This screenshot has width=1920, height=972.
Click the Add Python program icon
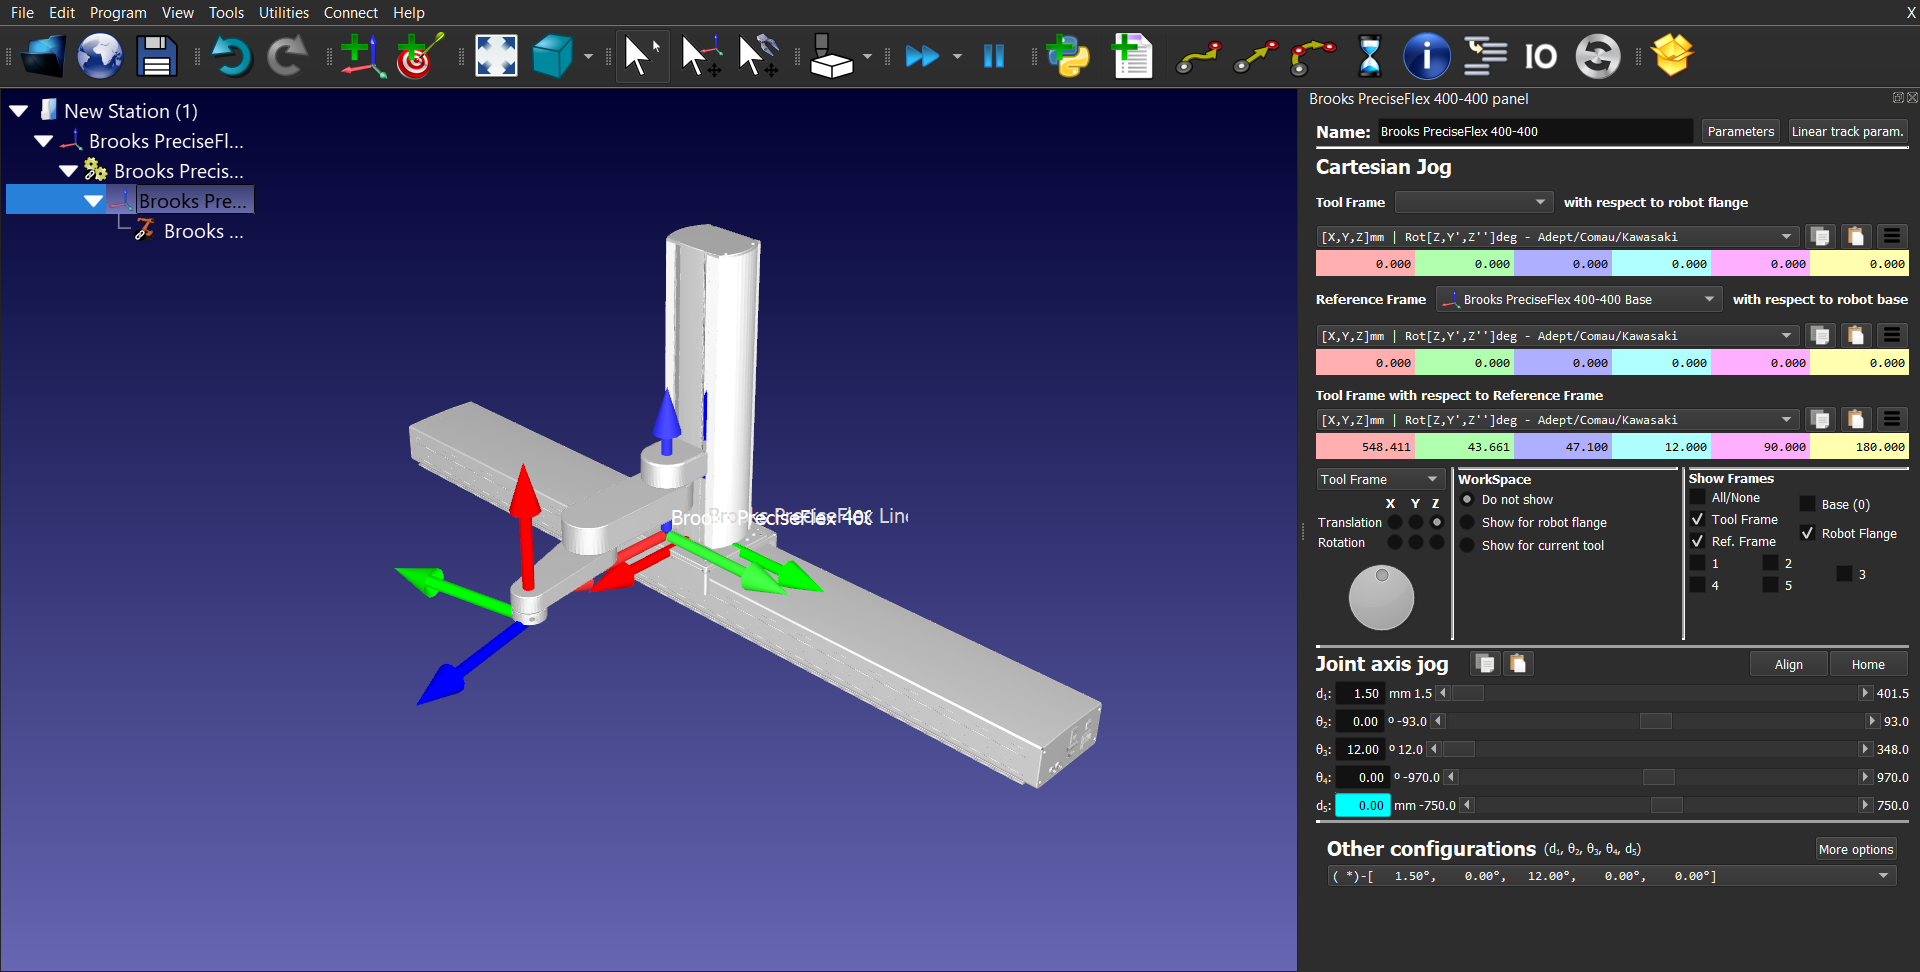(1068, 56)
